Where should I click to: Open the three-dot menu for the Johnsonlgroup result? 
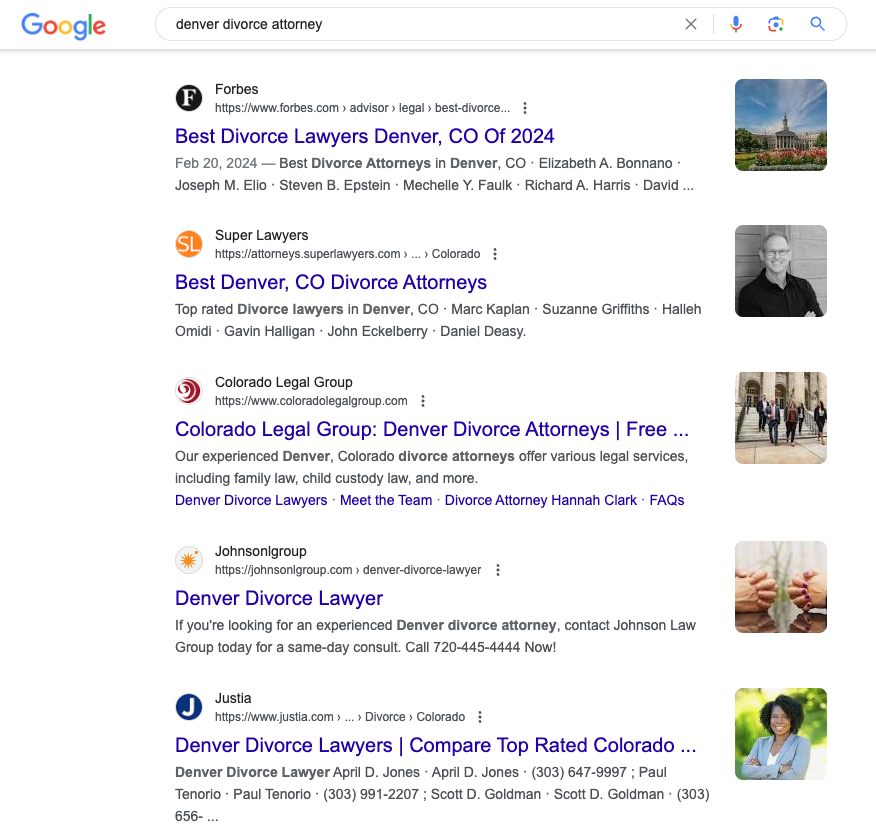(x=498, y=570)
